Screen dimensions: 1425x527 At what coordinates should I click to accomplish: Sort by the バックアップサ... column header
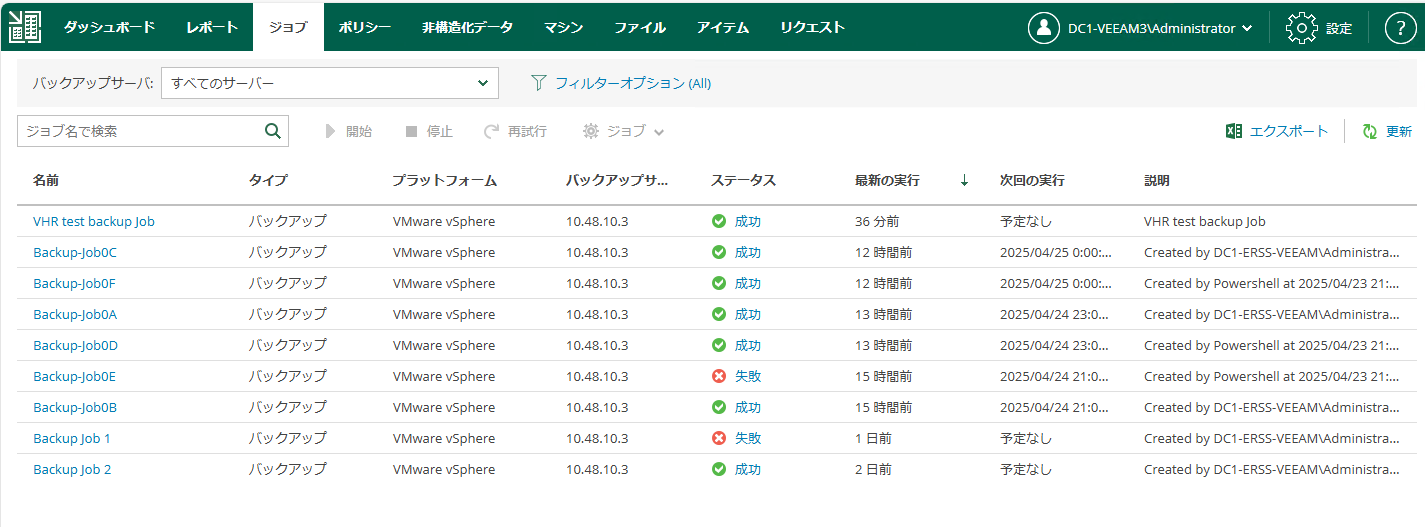pos(617,181)
